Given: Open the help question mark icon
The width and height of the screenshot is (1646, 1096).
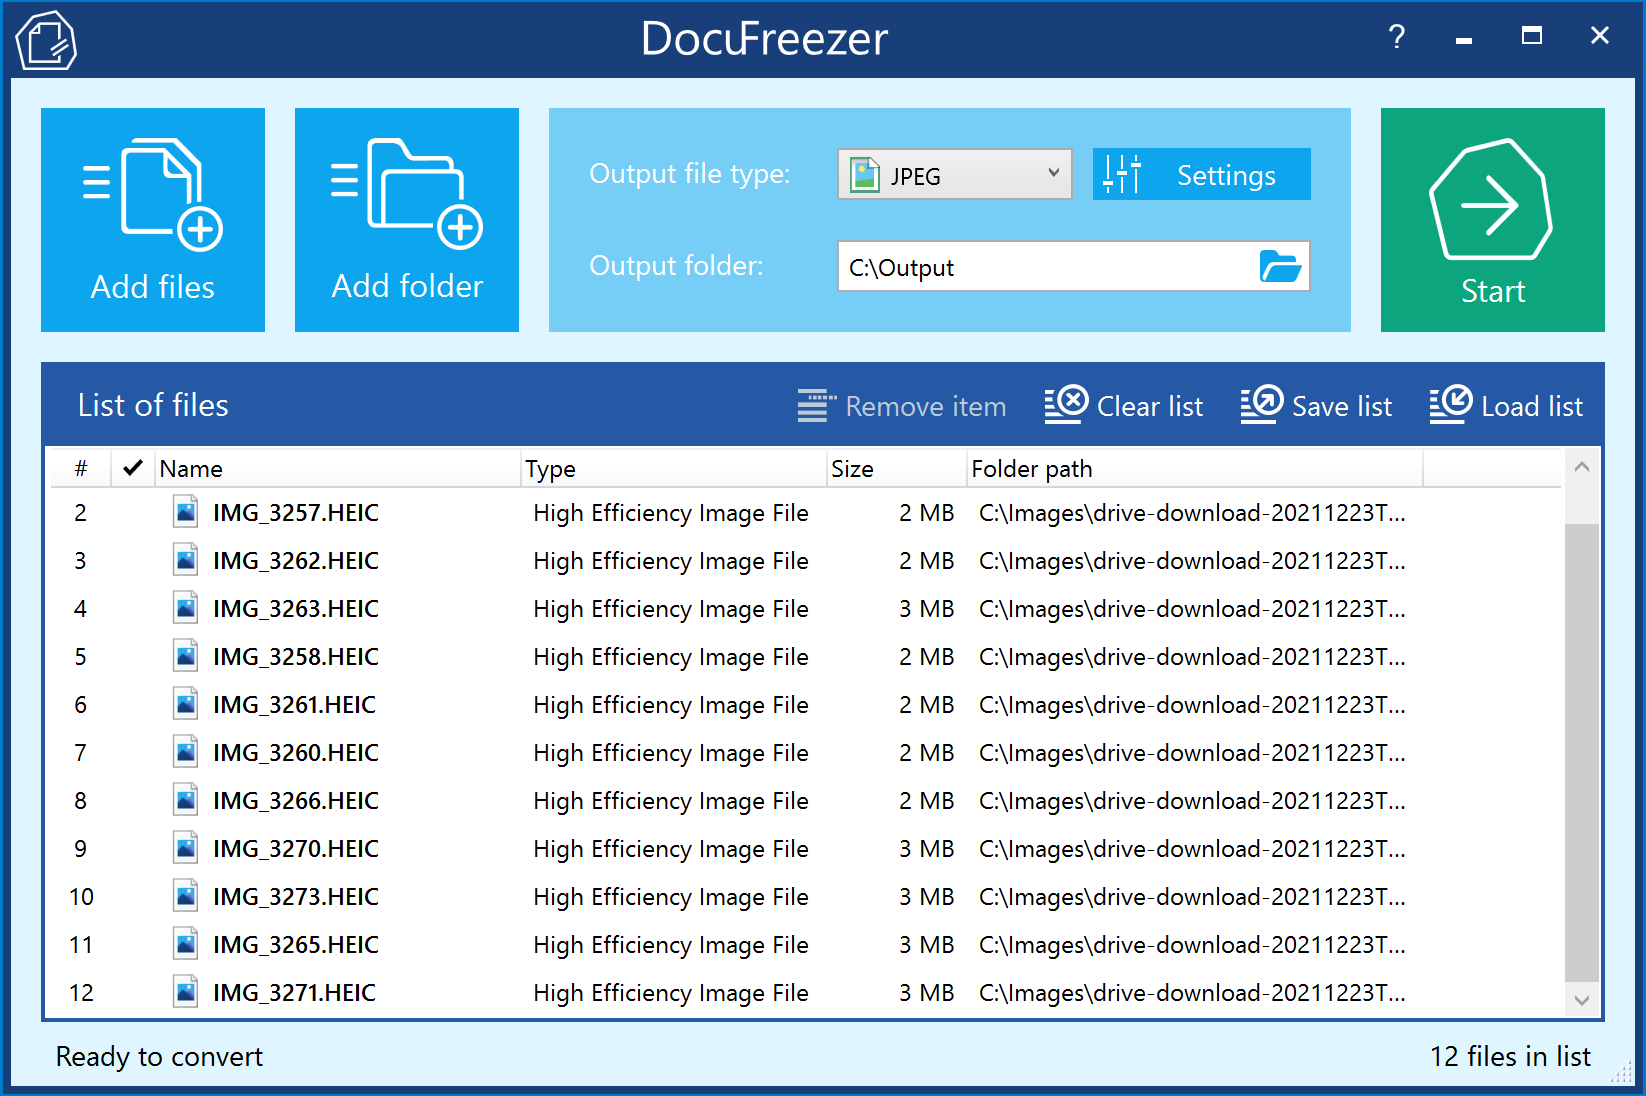Looking at the screenshot, I should [1396, 38].
